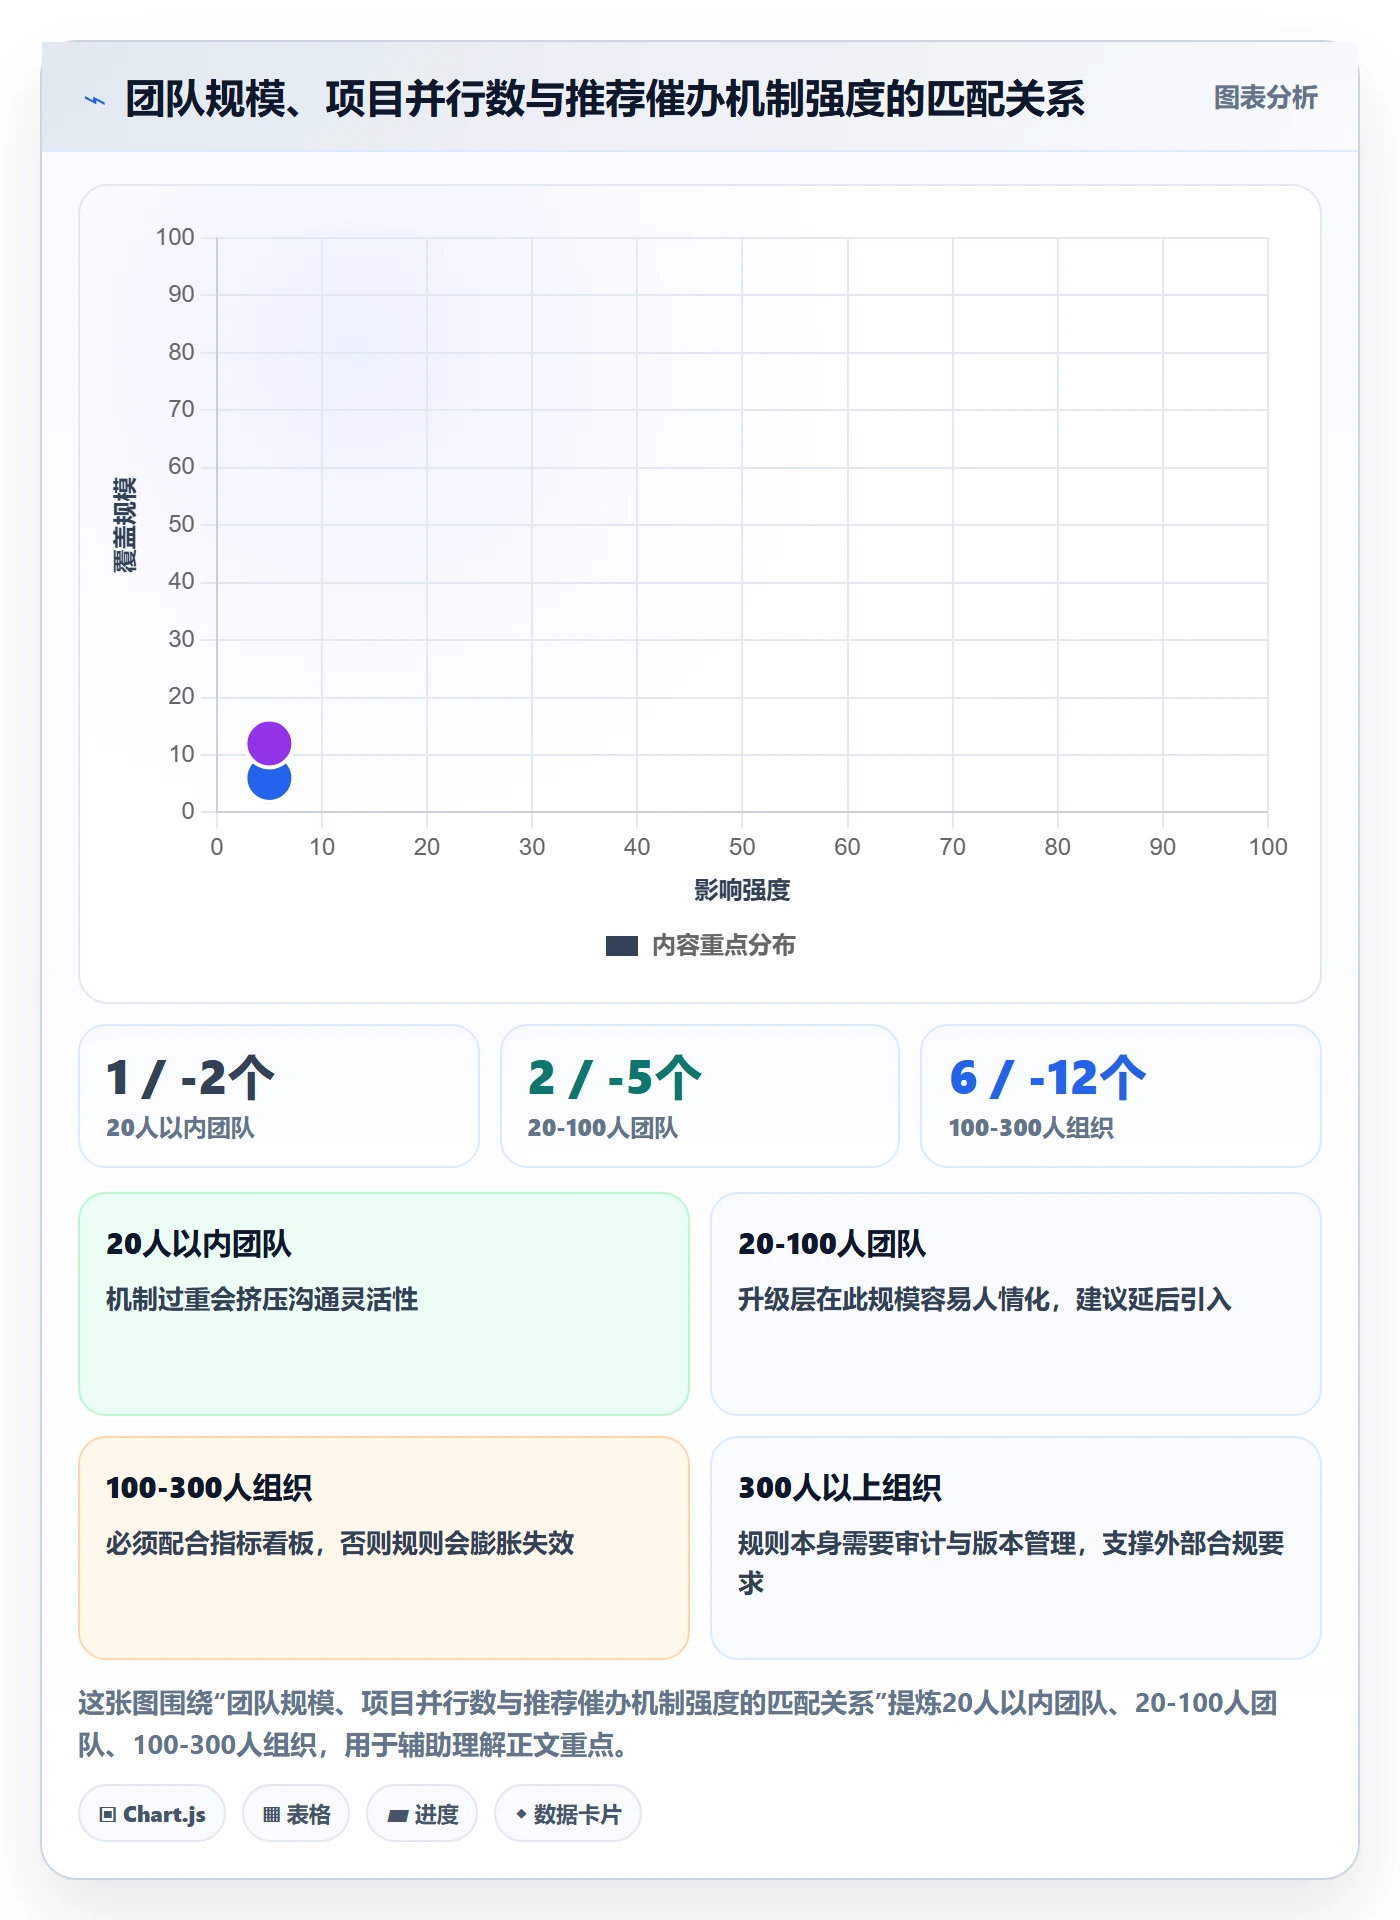Select the "6 / -12个" stat value
Screen dimensions: 1400x1920
click(1048, 1078)
